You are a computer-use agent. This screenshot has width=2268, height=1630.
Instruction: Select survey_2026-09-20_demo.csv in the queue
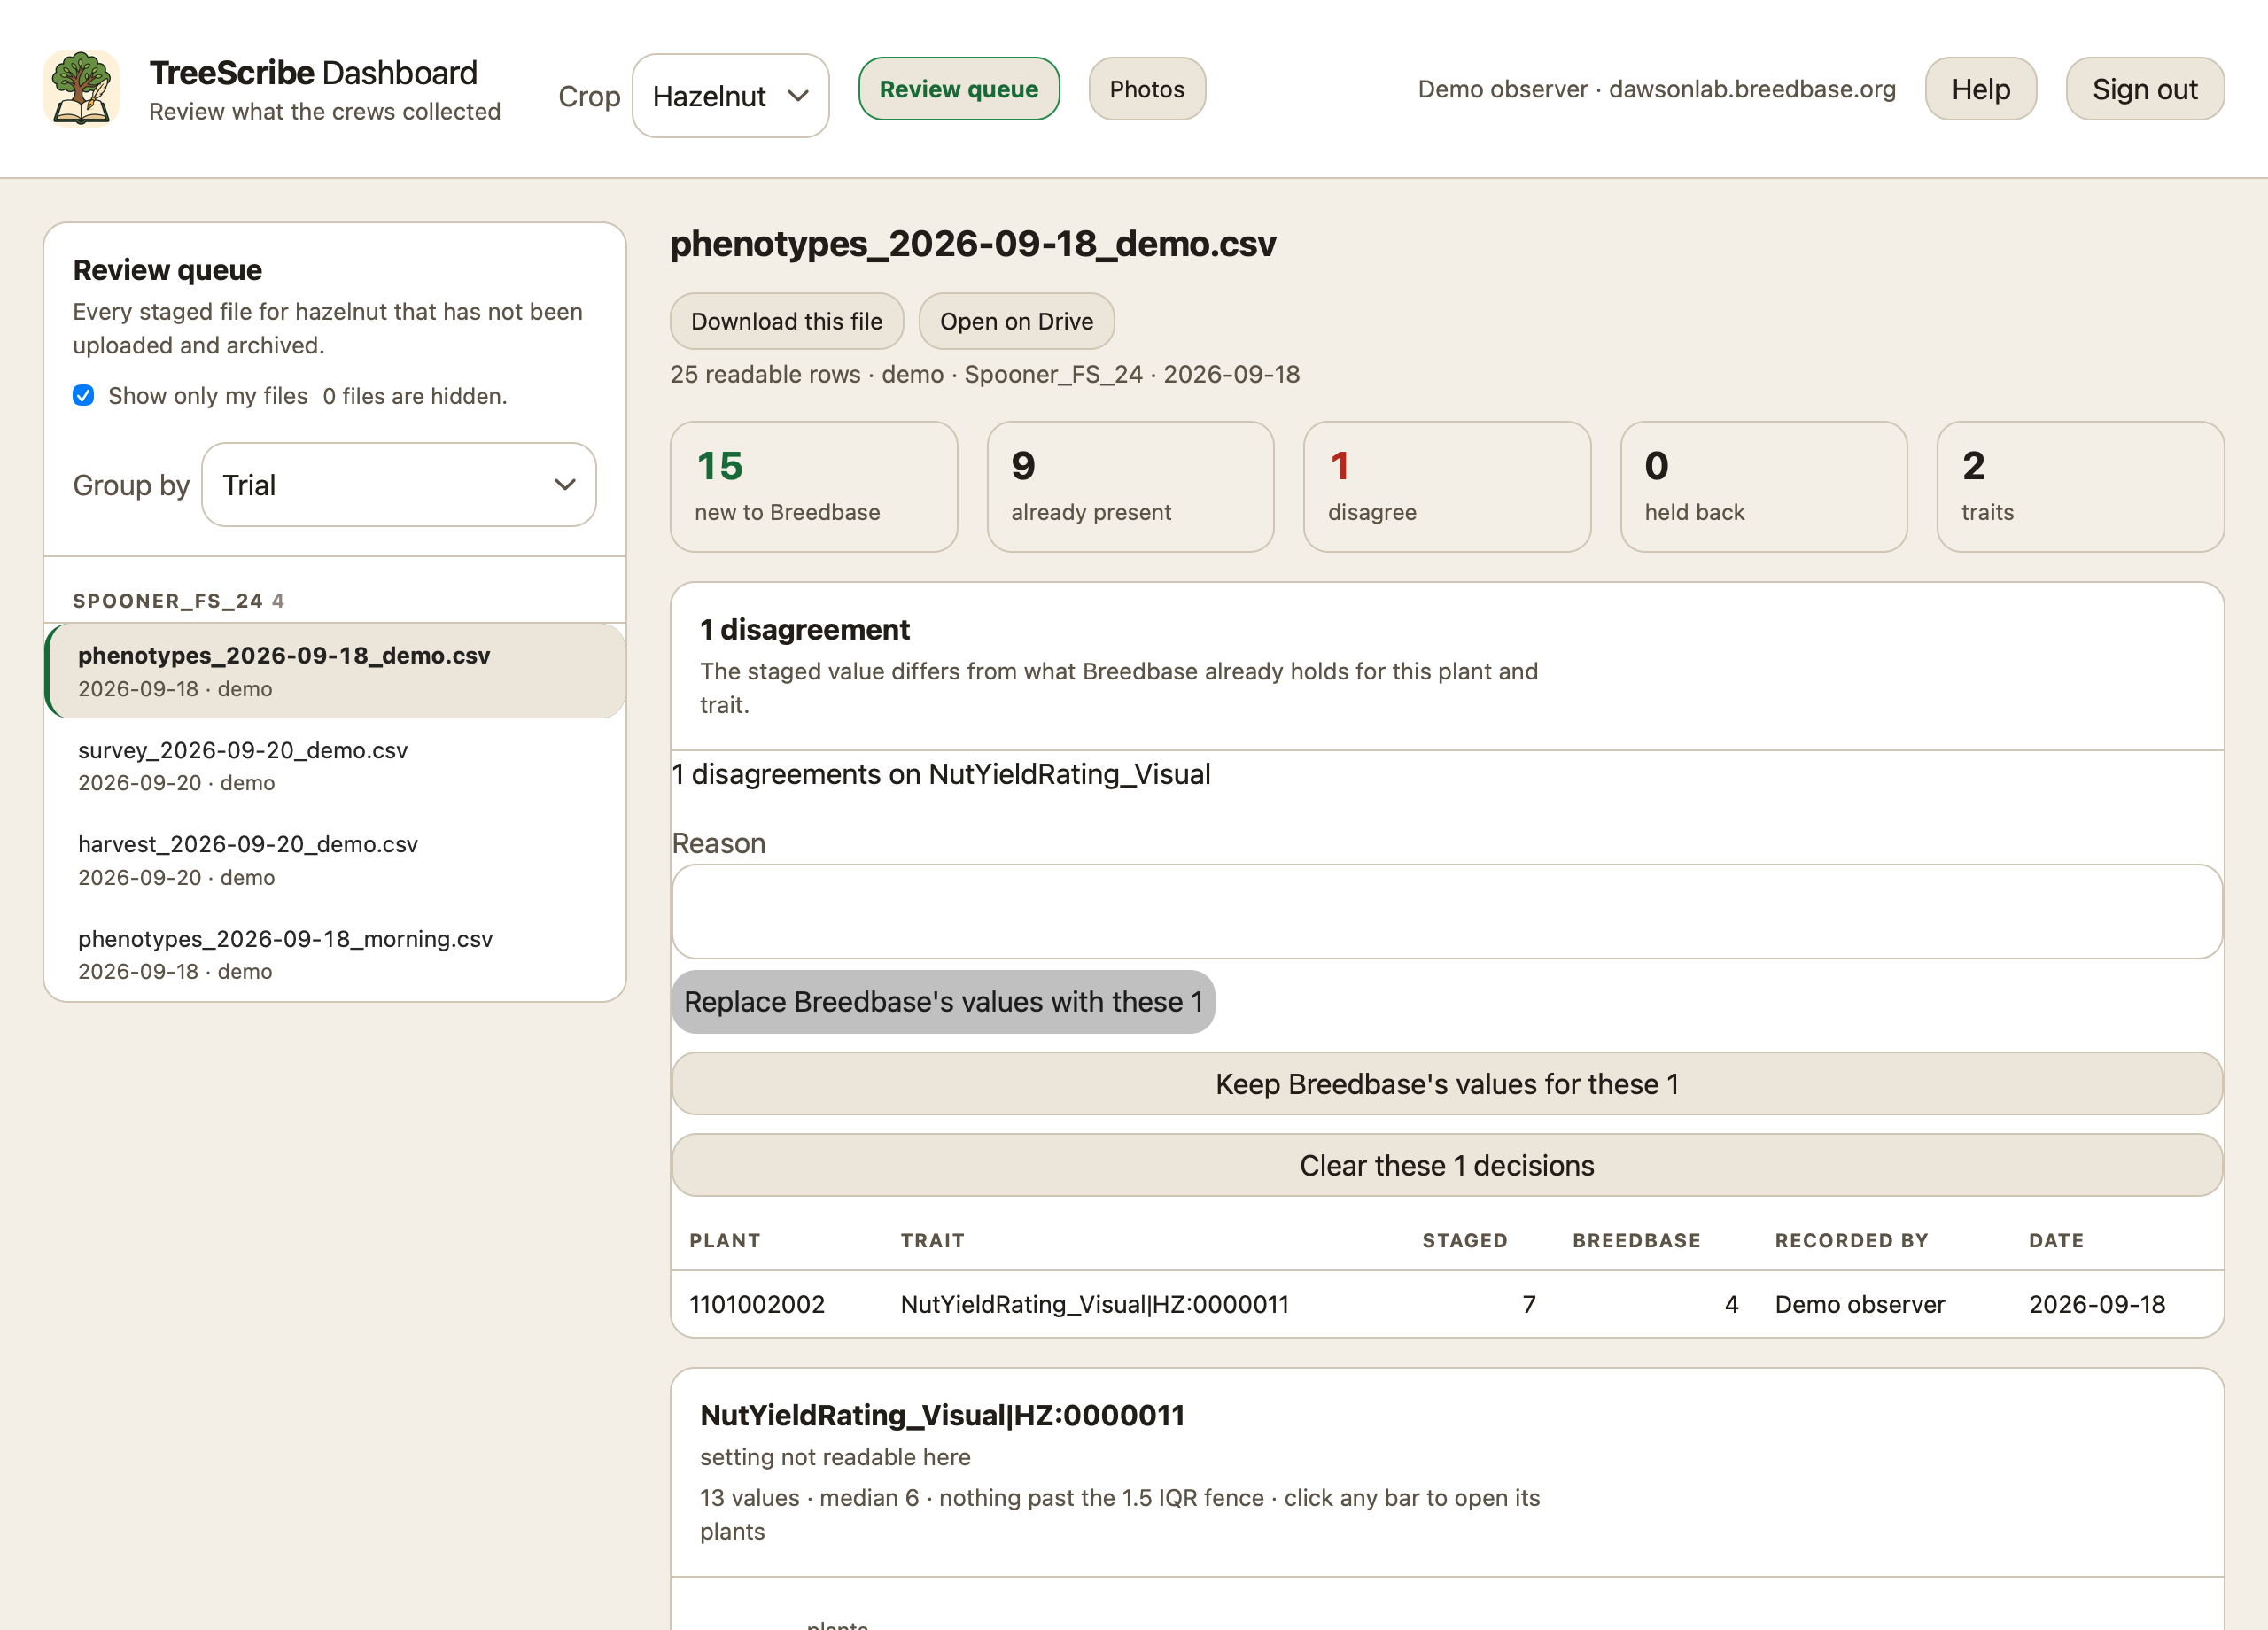click(x=336, y=766)
